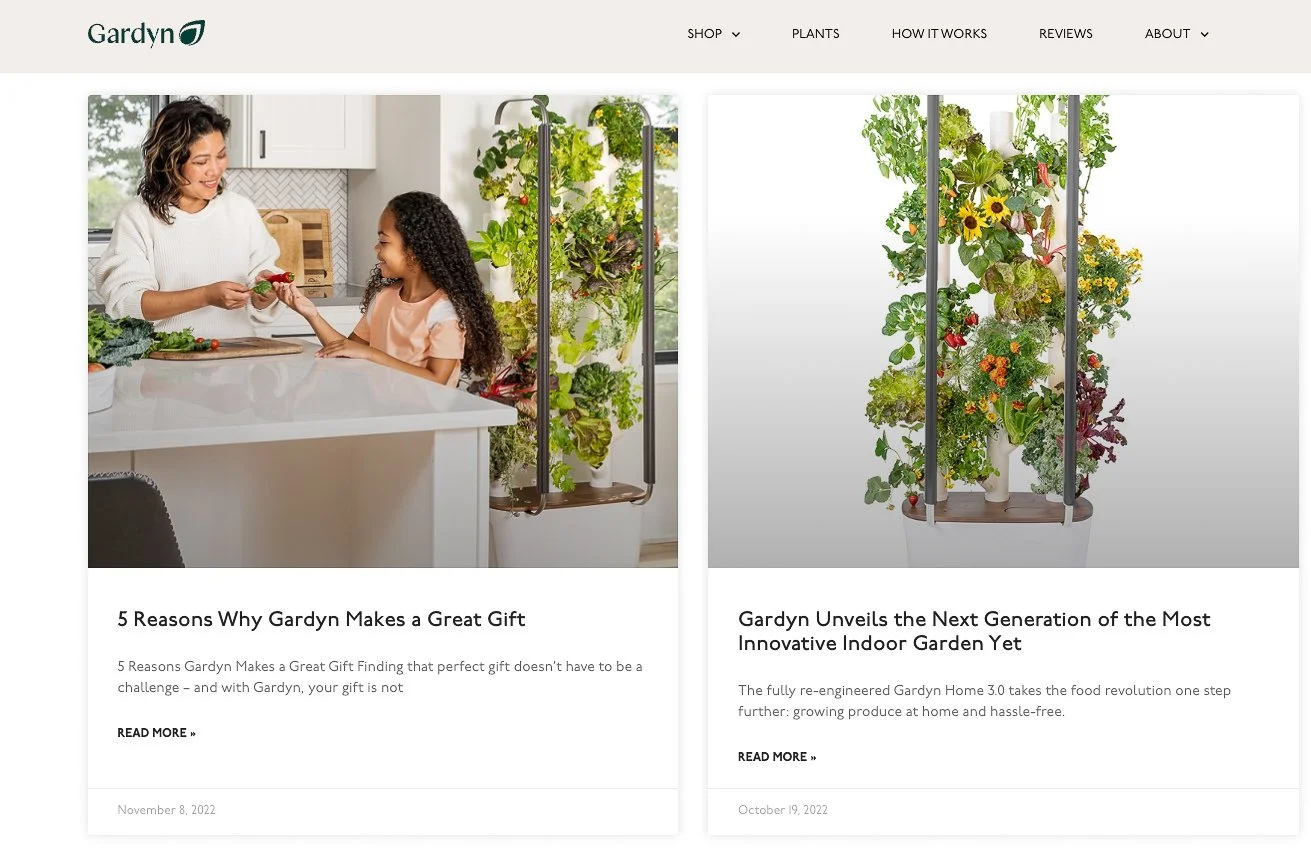The width and height of the screenshot is (1311, 855).
Task: Go to the PLANTS page
Action: 816,34
